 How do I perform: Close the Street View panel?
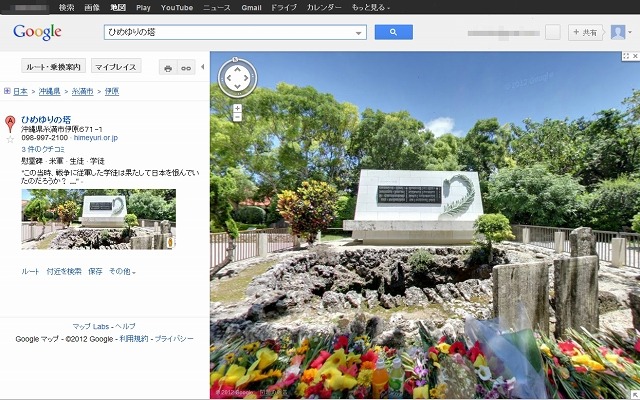click(x=635, y=56)
